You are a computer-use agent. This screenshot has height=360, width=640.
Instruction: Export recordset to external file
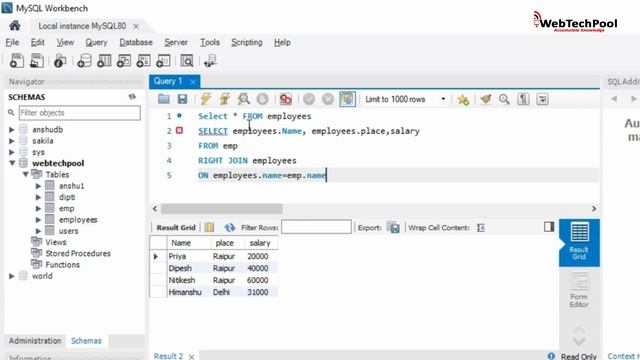(393, 227)
